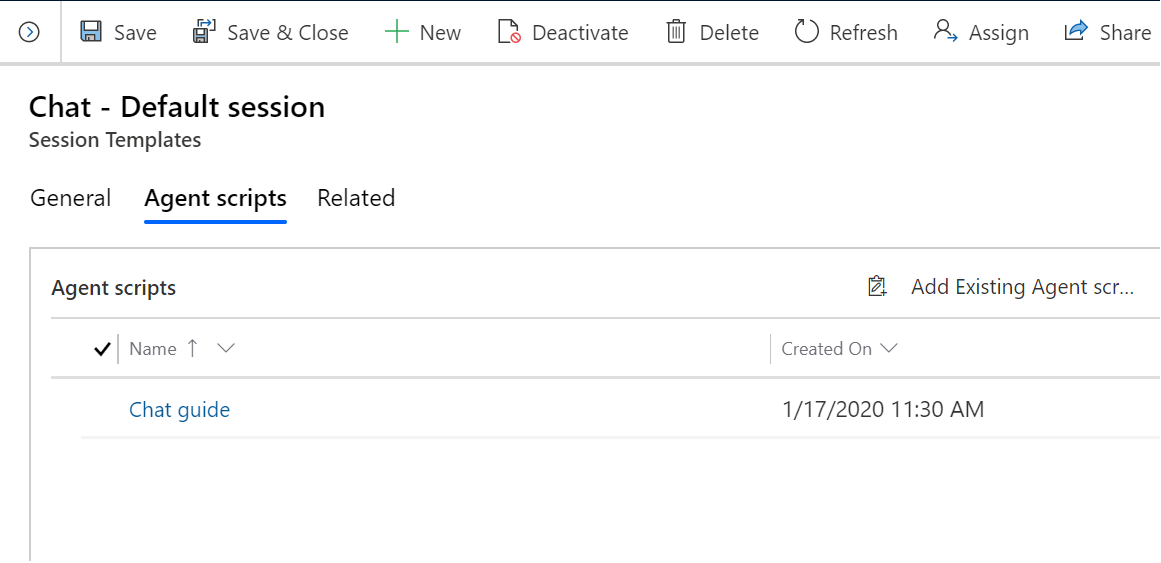This screenshot has width=1161, height=563.
Task: Toggle the select-all checkmark in grid header
Action: click(x=102, y=349)
